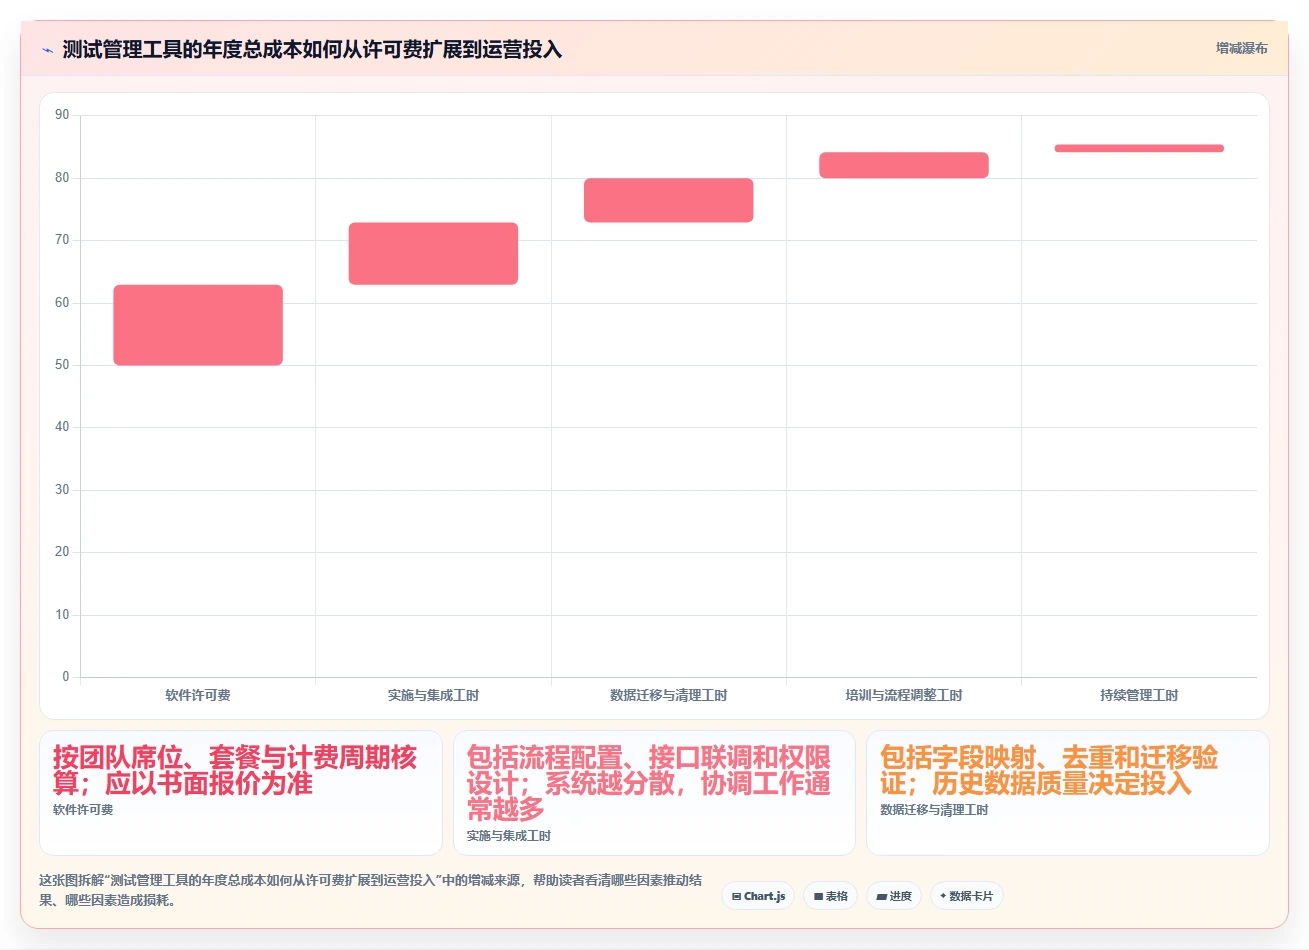Select the 培训与流程调整工时 waterfall bar

pyautogui.click(x=904, y=165)
